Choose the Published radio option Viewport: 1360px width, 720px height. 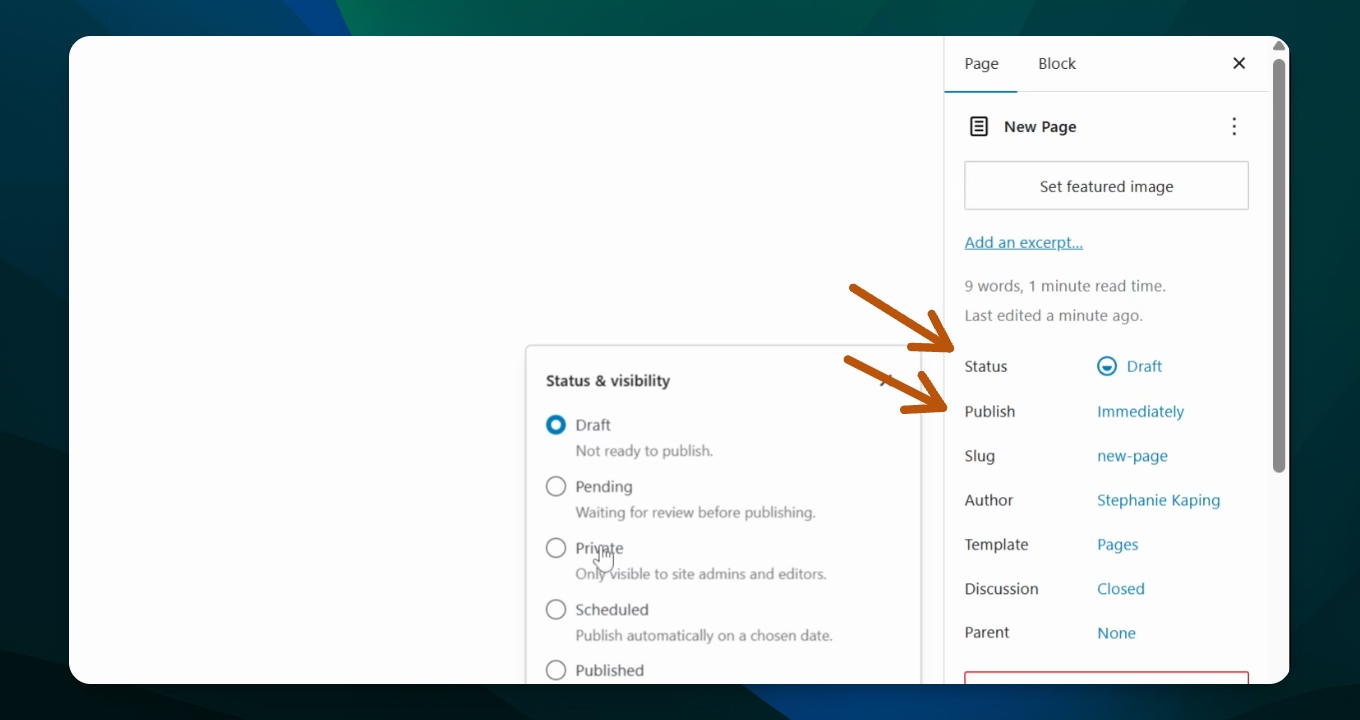(x=556, y=670)
